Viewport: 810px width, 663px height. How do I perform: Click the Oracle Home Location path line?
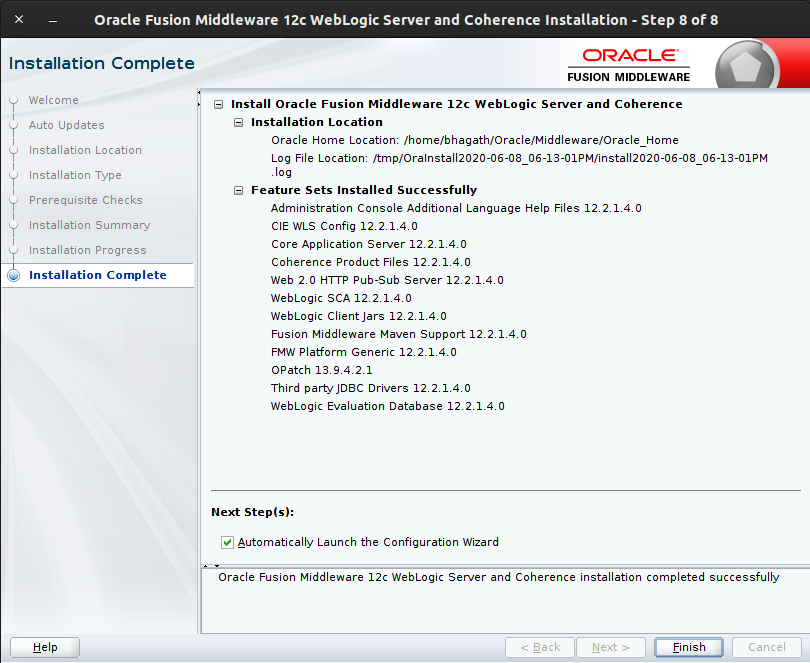pyautogui.click(x=475, y=140)
